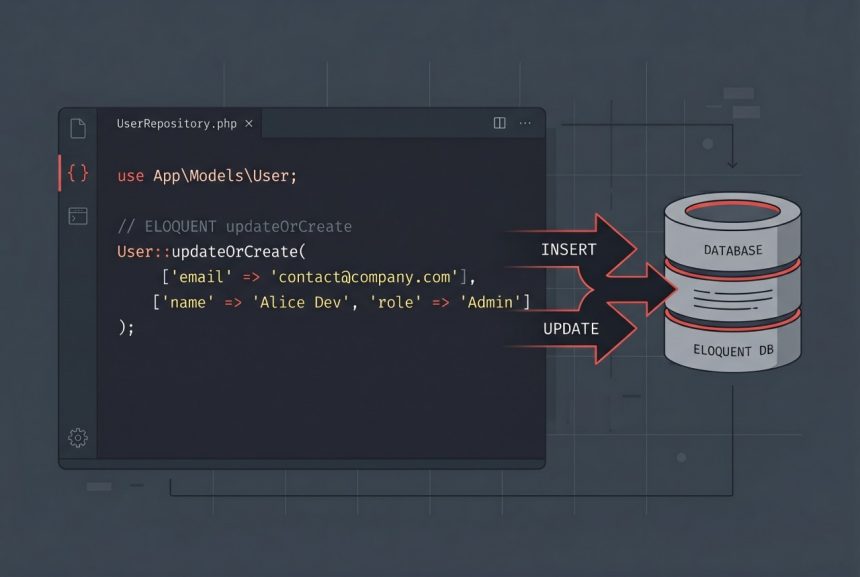The height and width of the screenshot is (577, 860).
Task: Open the more actions ellipsis menu
Action: click(x=525, y=123)
